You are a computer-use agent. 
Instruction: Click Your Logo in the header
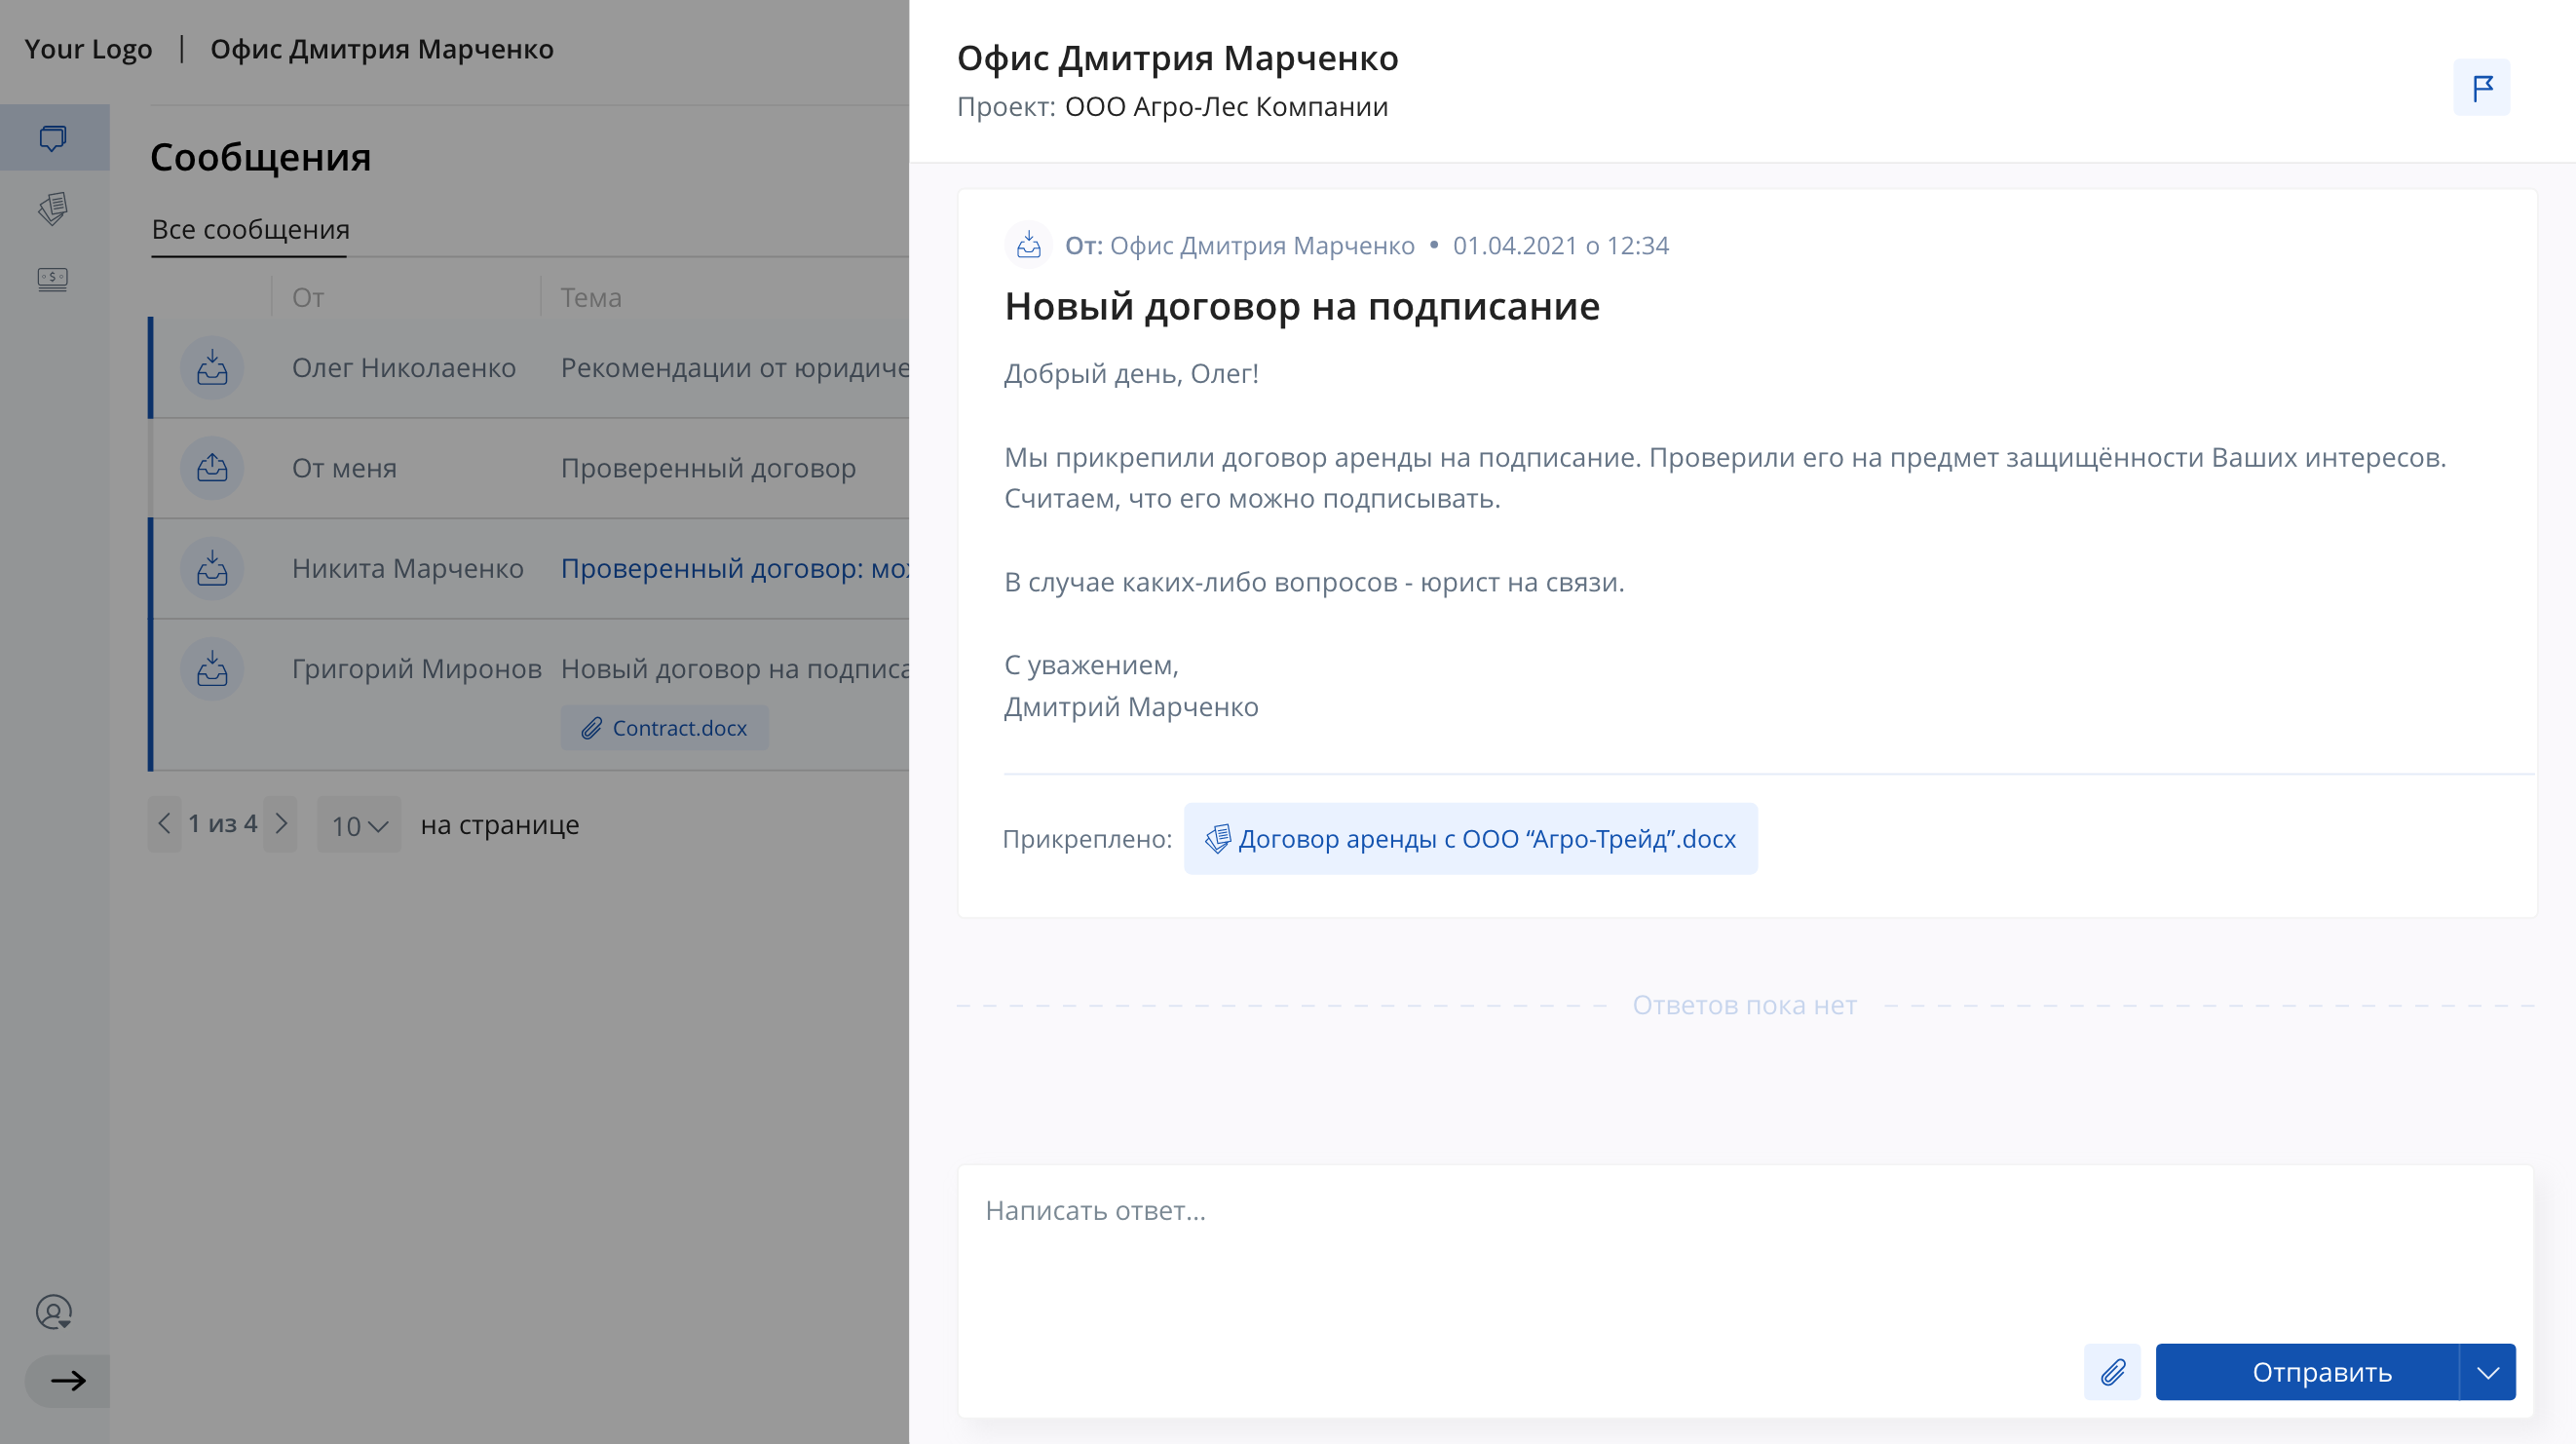88,49
